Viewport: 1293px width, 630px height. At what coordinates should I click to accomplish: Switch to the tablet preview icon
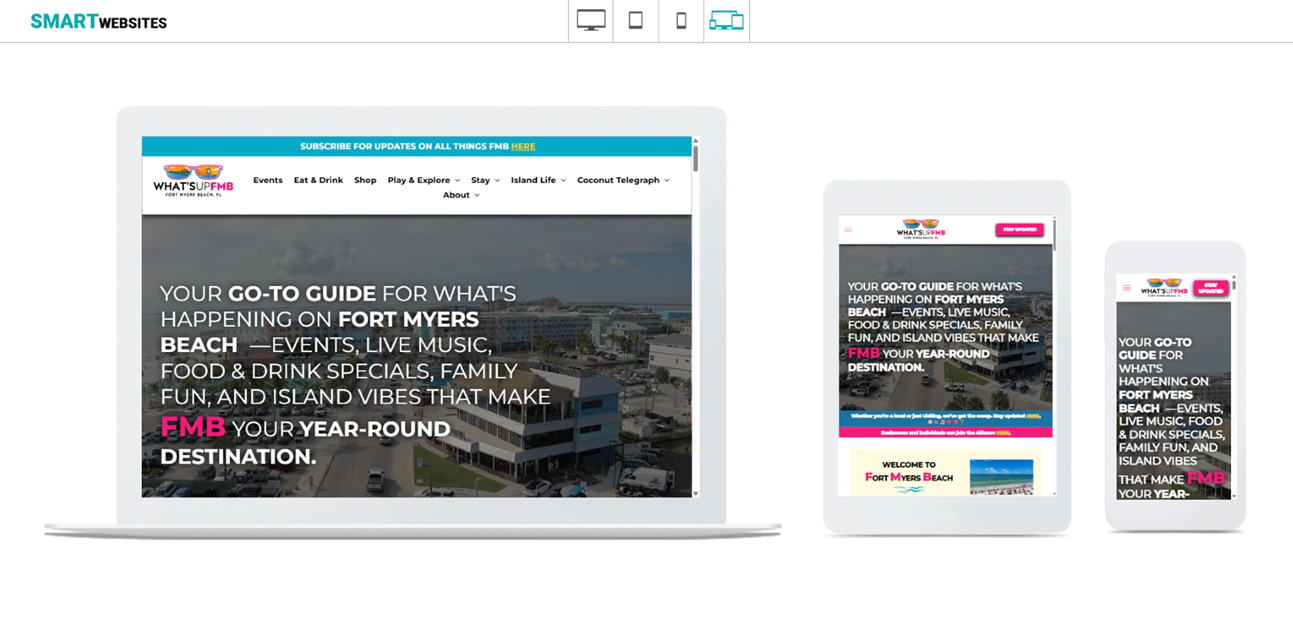[x=635, y=20]
